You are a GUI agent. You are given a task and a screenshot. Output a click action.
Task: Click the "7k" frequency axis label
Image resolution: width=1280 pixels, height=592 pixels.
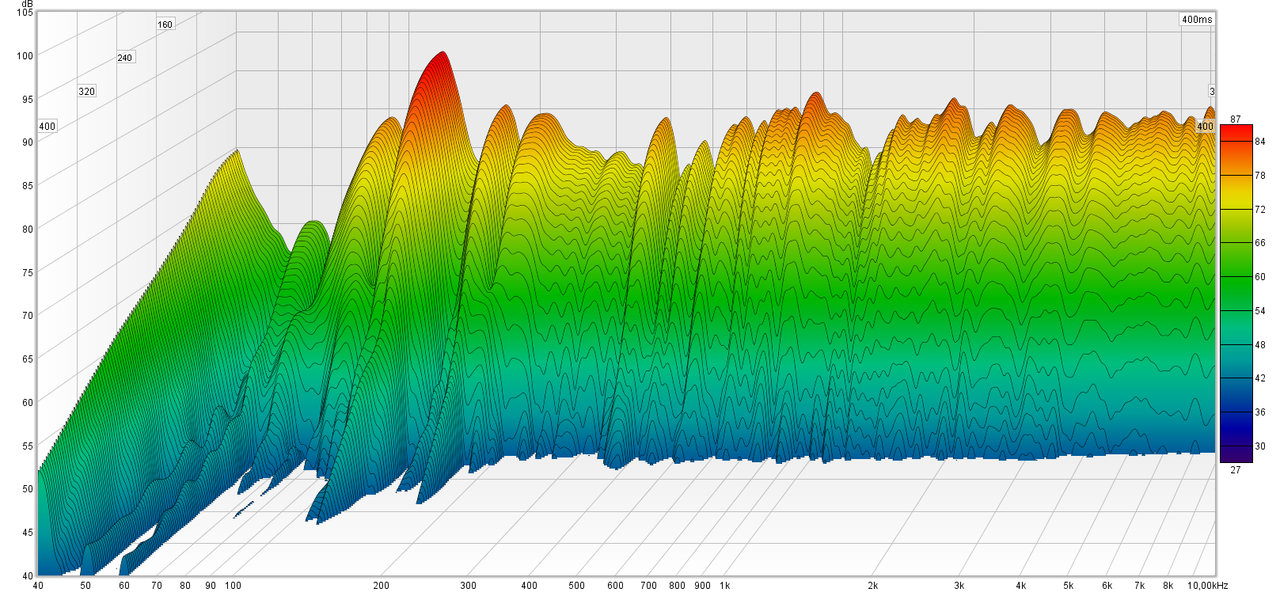(1140, 585)
